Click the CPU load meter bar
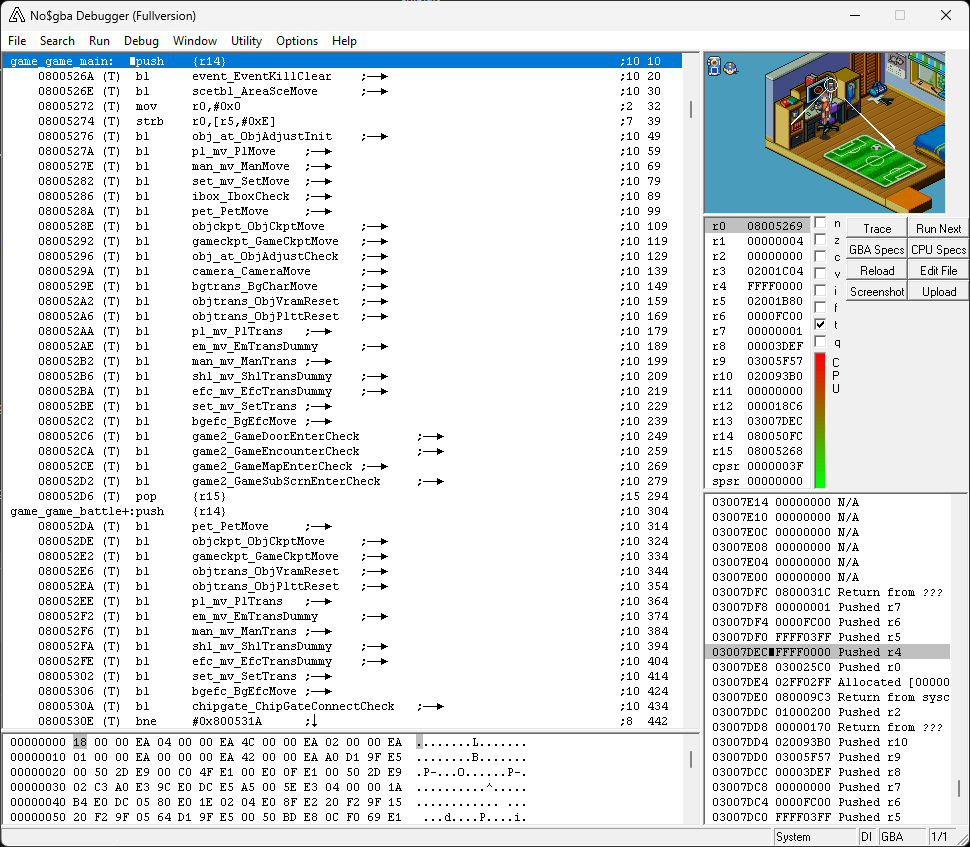 pyautogui.click(x=820, y=421)
